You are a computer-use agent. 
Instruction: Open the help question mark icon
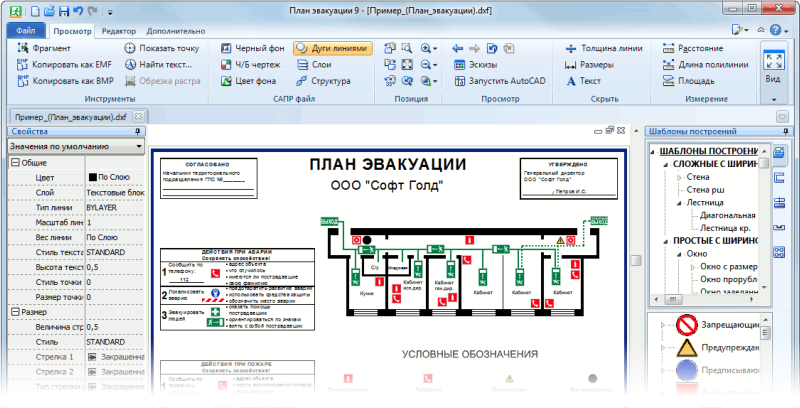click(775, 30)
